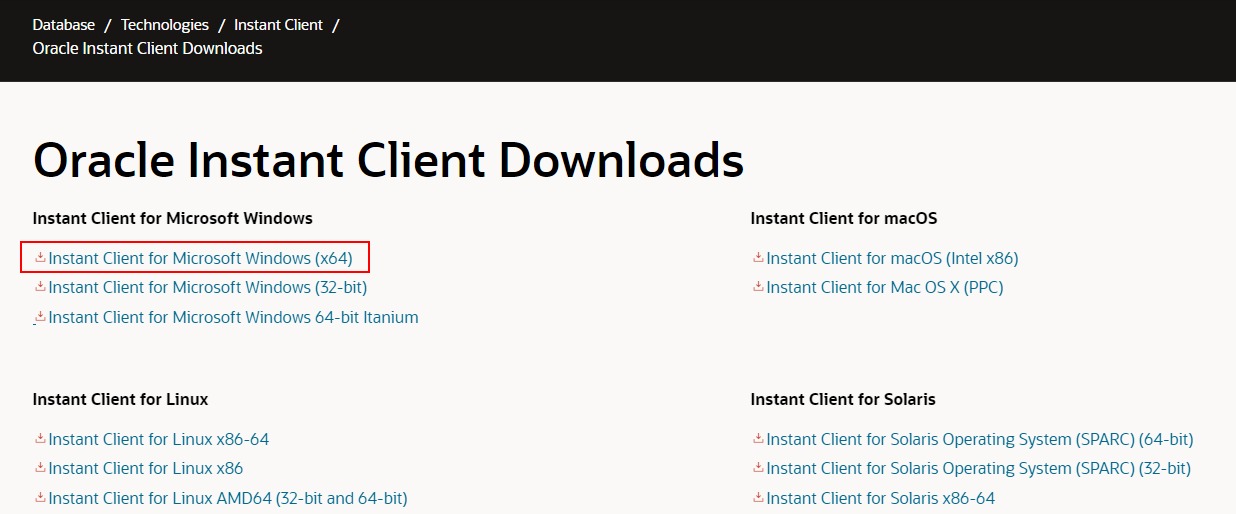
Task: Click download icon beside Solaris SPARC (32-bit)
Action: click(x=758, y=468)
